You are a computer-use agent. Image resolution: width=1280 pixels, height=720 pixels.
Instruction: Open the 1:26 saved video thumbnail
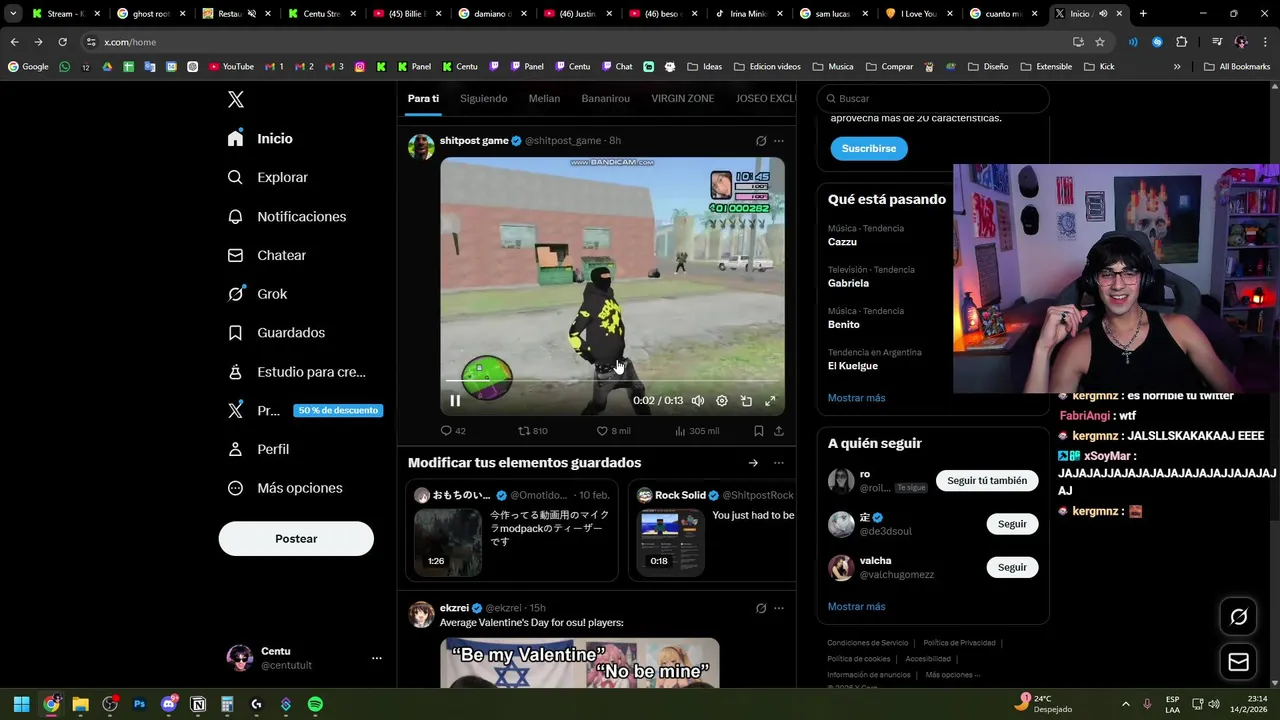tap(448, 541)
